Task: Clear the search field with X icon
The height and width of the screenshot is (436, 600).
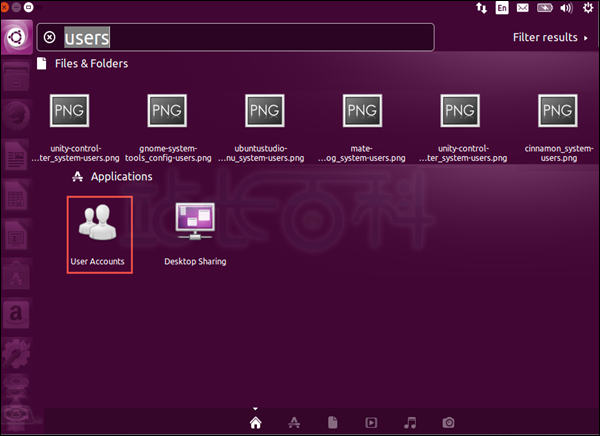Action: pyautogui.click(x=49, y=38)
